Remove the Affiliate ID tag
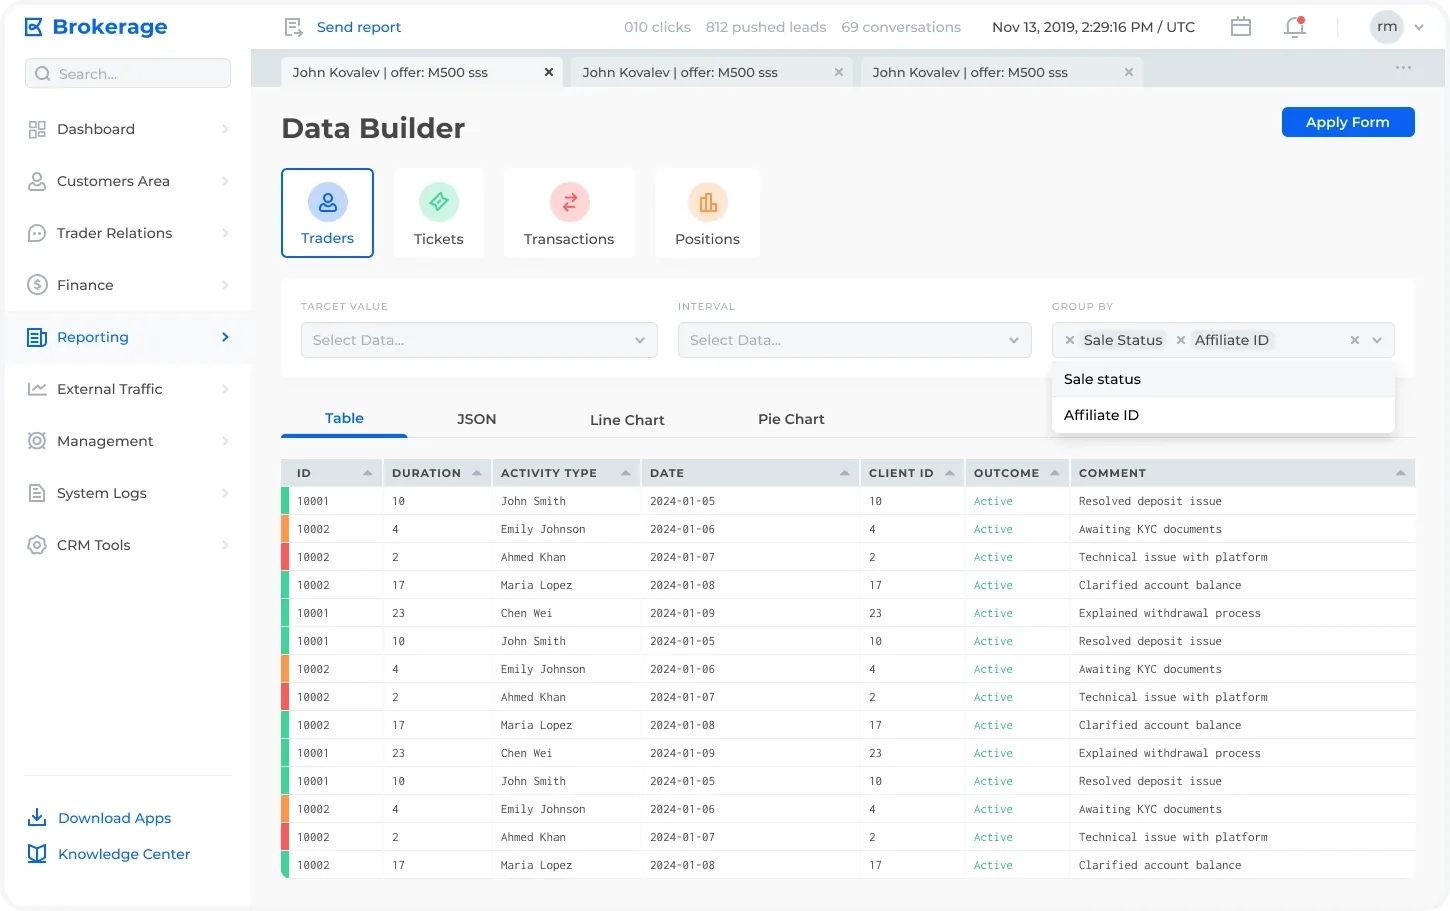1450x911 pixels. [1181, 340]
